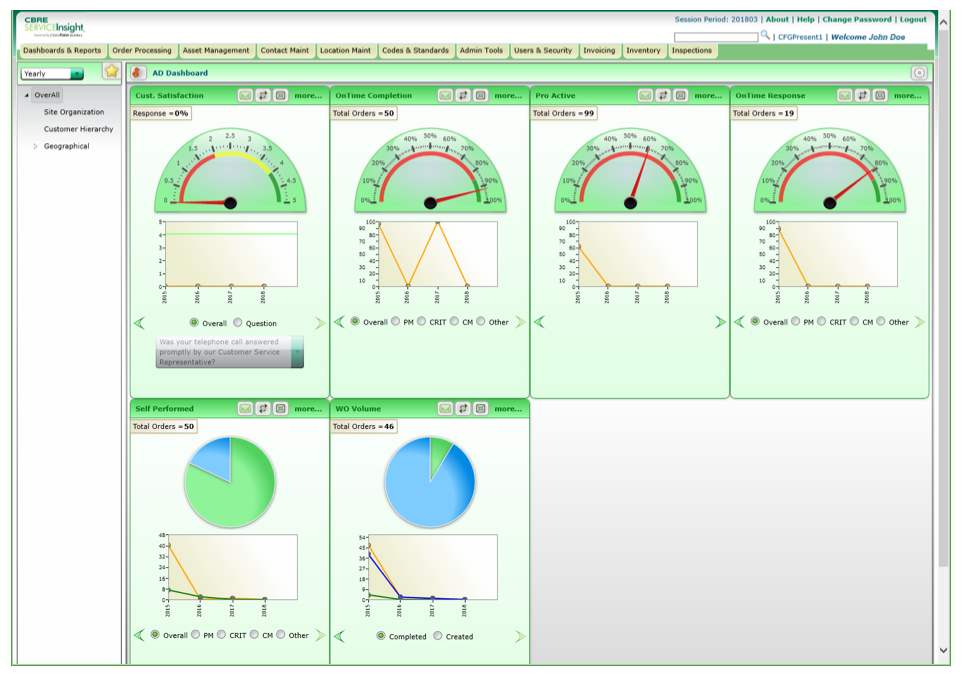Open the Users & Security menu
The image size is (964, 676).
coord(541,50)
